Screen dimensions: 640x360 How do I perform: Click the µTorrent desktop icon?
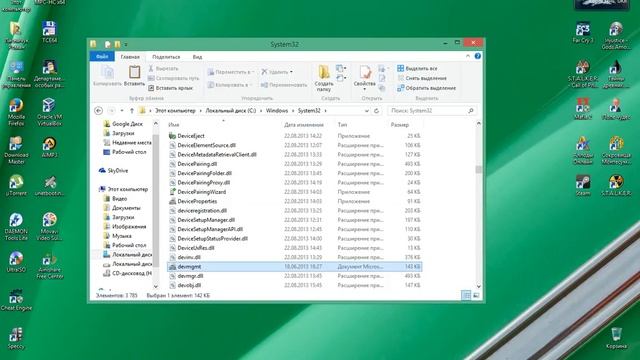(x=16, y=185)
